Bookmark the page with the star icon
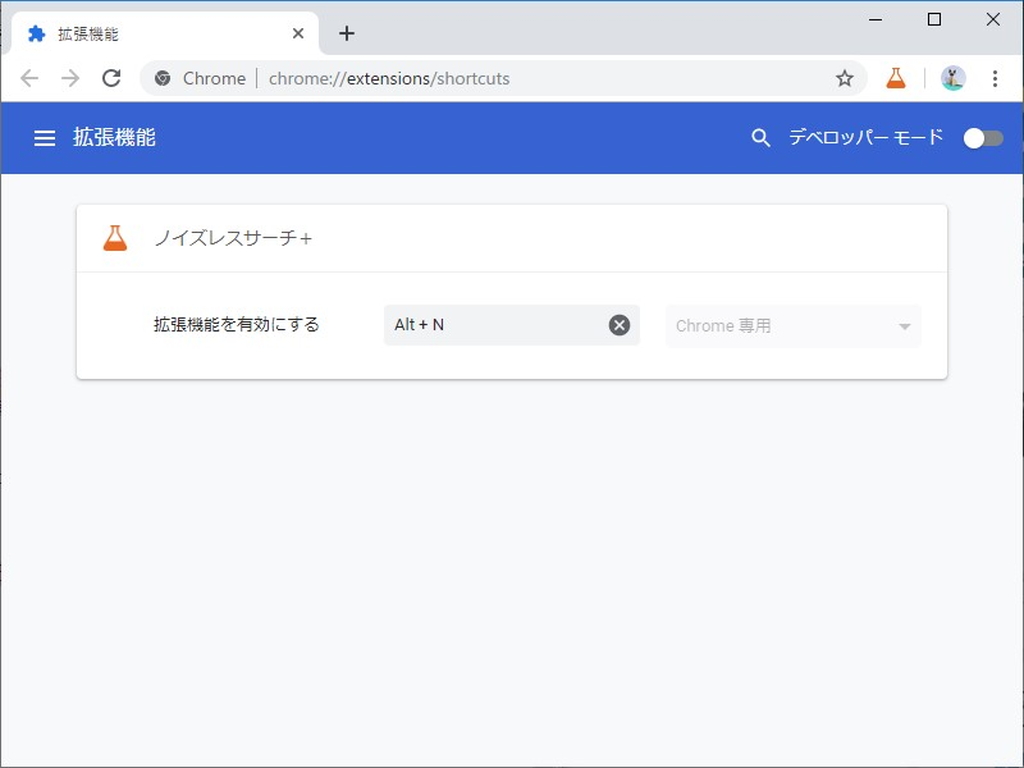 click(x=845, y=77)
